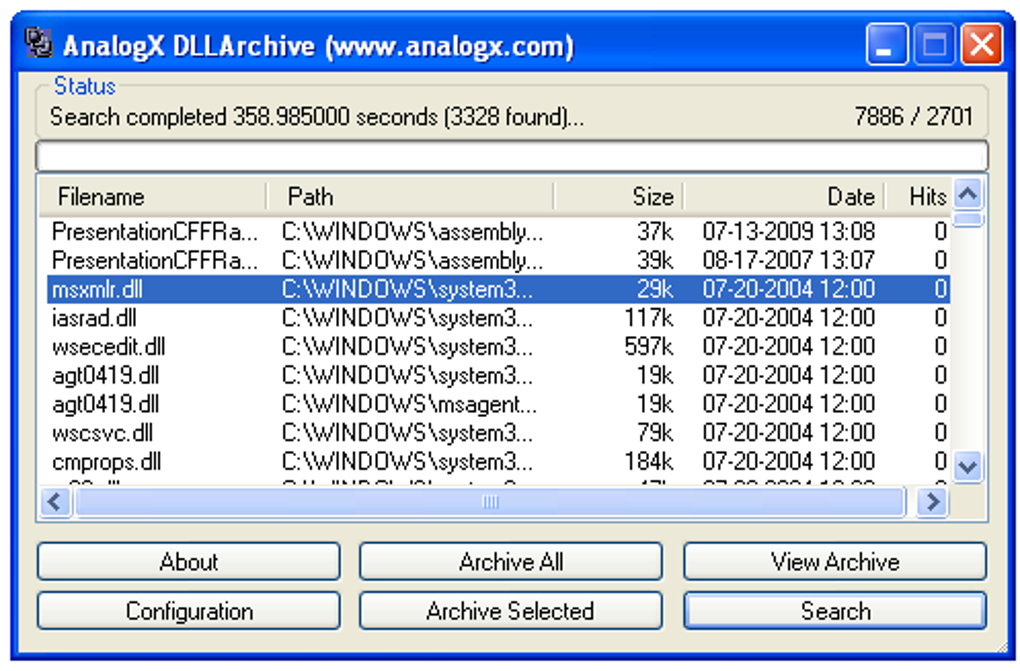
Task: Select the cmprops.dll row
Action: (498, 461)
